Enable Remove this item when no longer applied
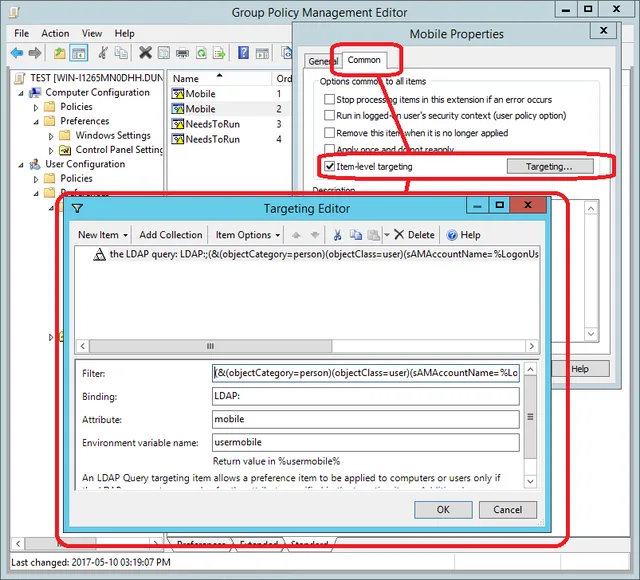Screen dimensions: 640x580 pos(329,133)
